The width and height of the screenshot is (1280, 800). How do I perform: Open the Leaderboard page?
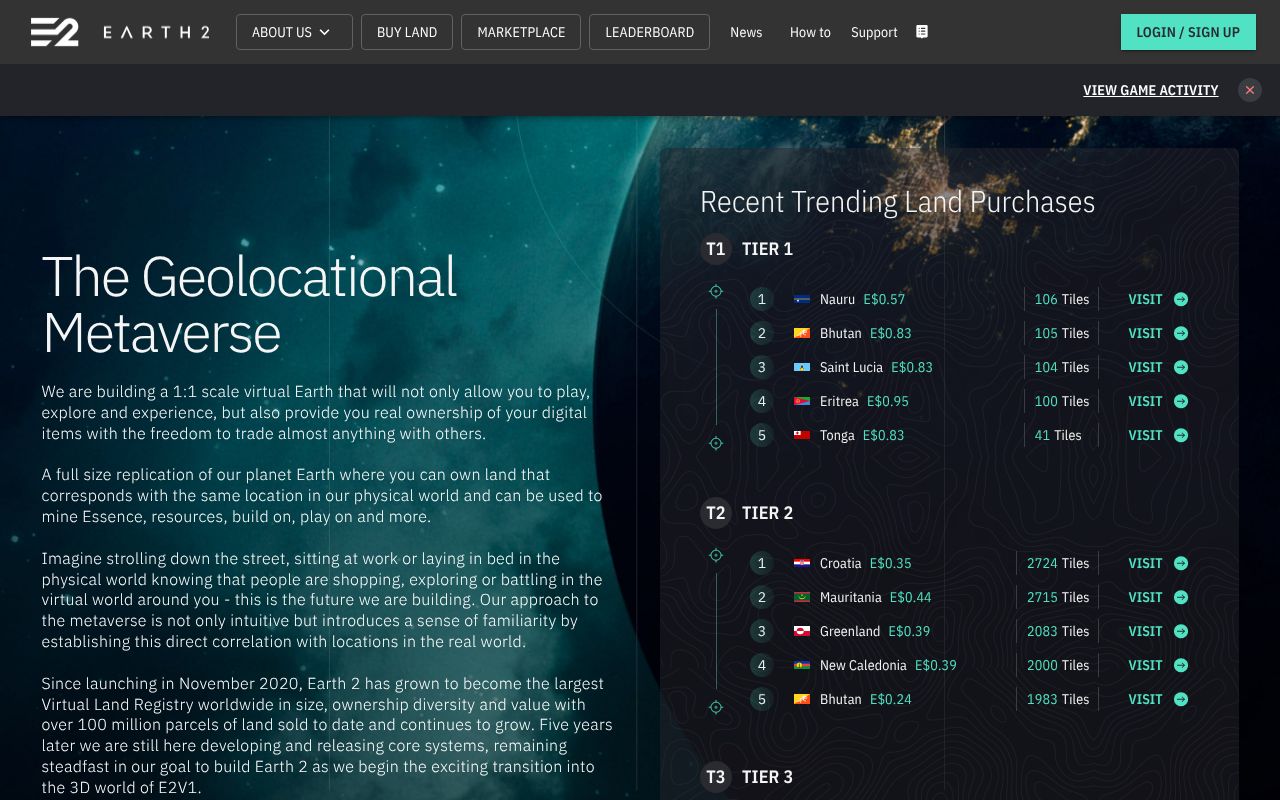coord(649,32)
